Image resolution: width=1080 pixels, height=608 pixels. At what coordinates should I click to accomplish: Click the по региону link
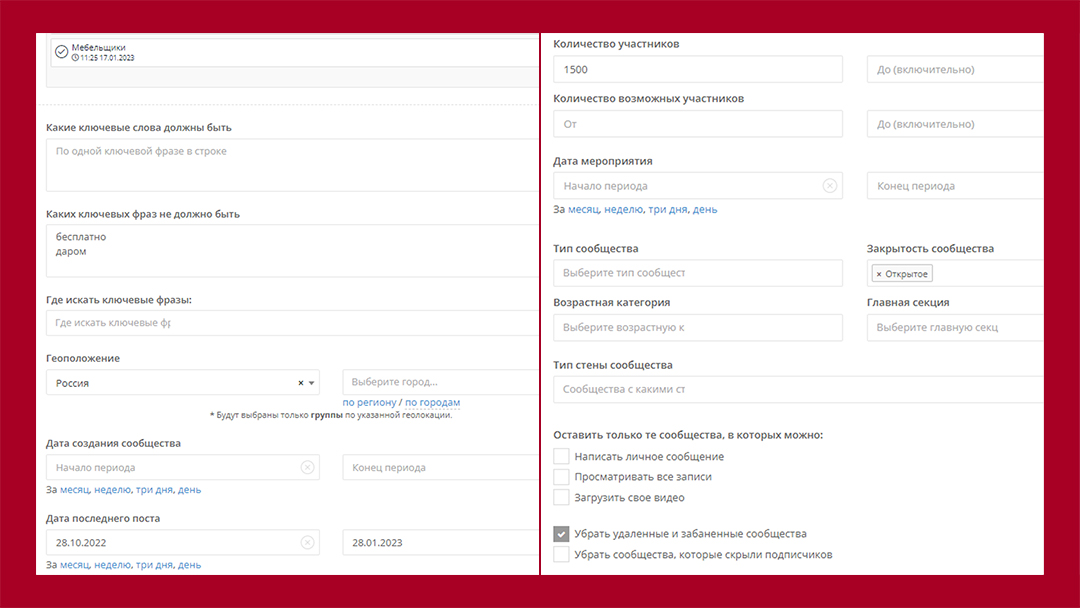click(369, 402)
